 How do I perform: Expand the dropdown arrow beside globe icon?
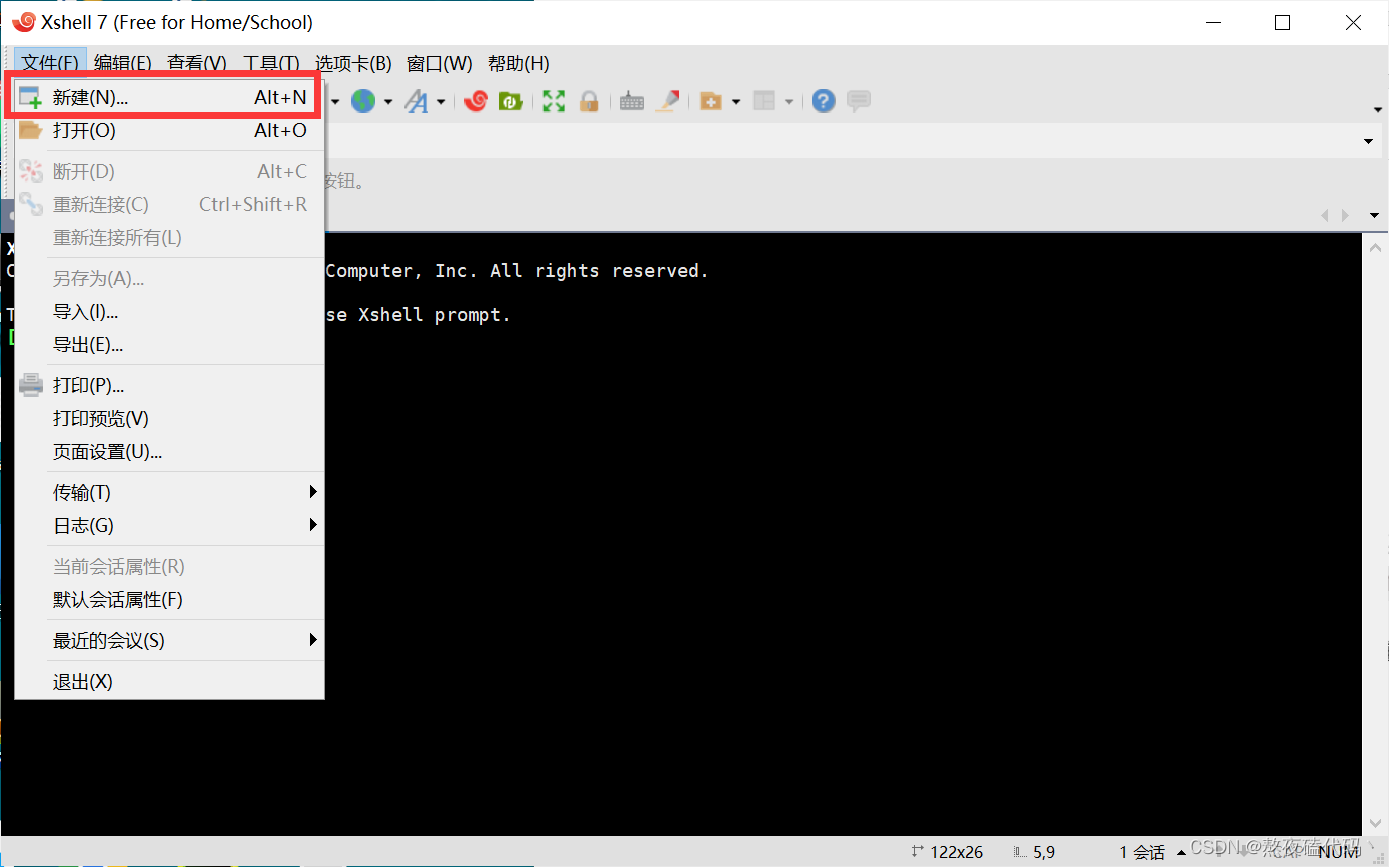click(387, 102)
